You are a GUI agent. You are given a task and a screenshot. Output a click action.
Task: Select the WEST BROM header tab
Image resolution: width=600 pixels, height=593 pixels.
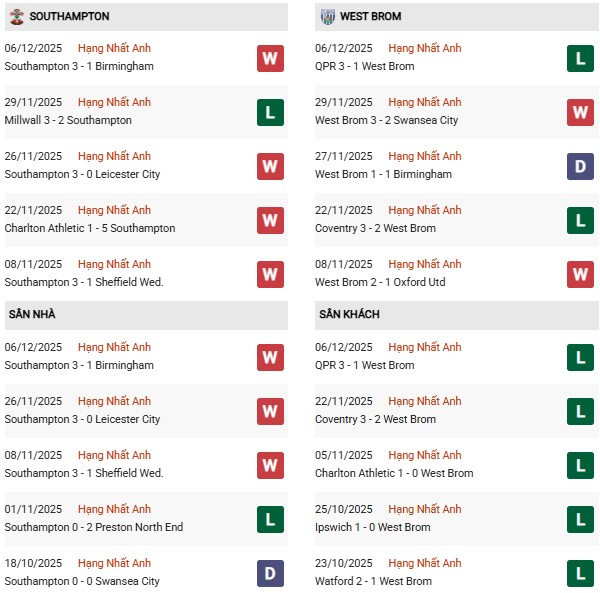pyautogui.click(x=373, y=17)
